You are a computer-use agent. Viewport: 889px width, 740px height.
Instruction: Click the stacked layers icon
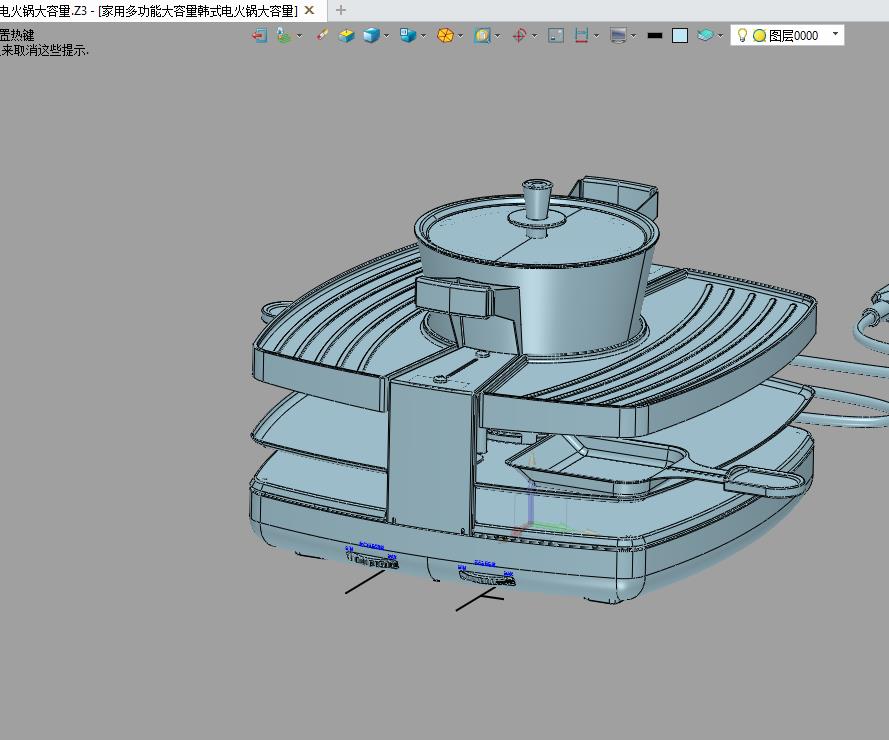click(706, 35)
